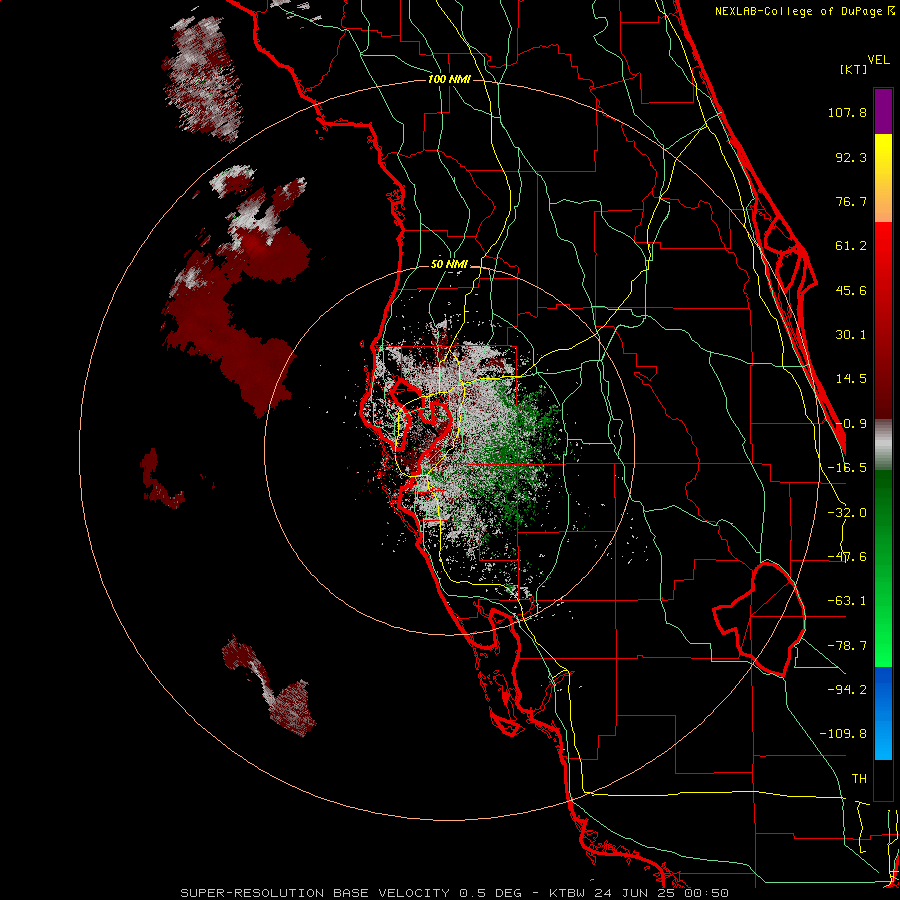Click the -109.8 velocity scale value
This screenshot has height=900, width=900.
pyautogui.click(x=843, y=734)
